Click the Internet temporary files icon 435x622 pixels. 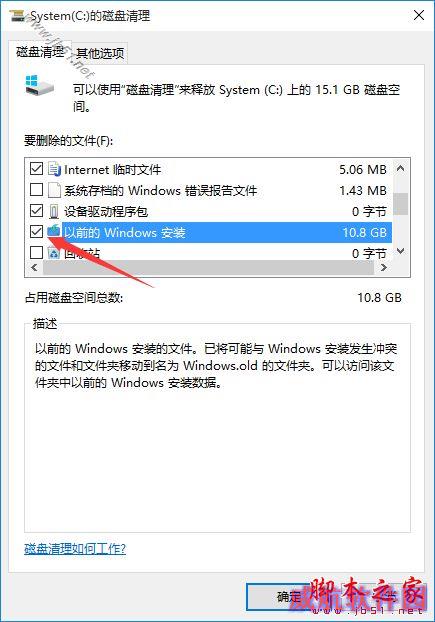(54, 169)
